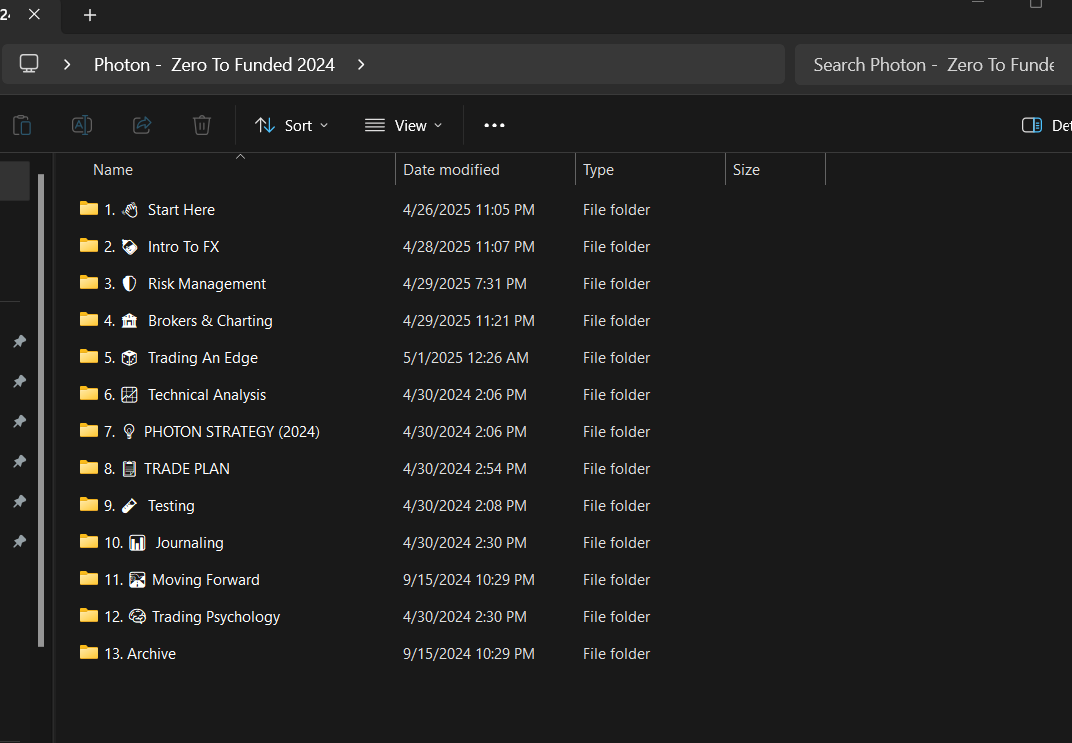
Task: Sort by the Type column header
Action: pos(598,170)
